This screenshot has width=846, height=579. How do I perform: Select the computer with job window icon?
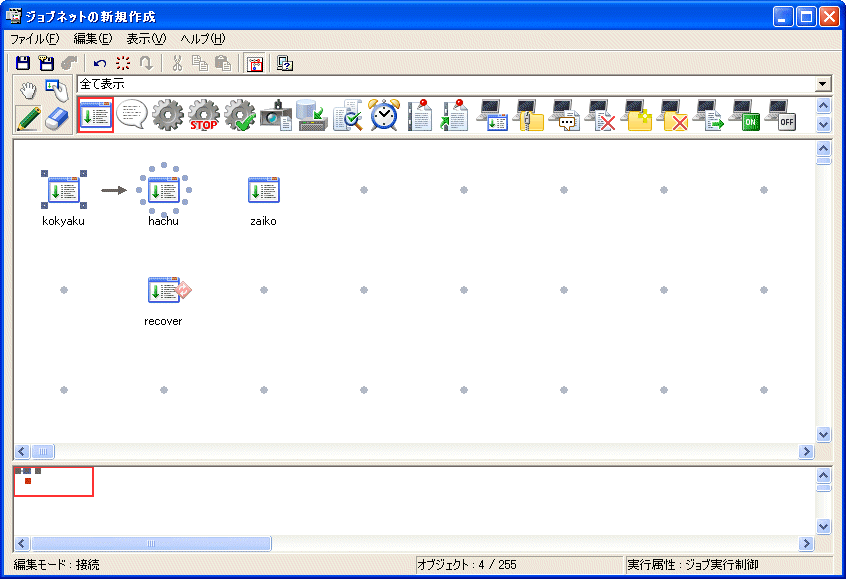pos(493,114)
